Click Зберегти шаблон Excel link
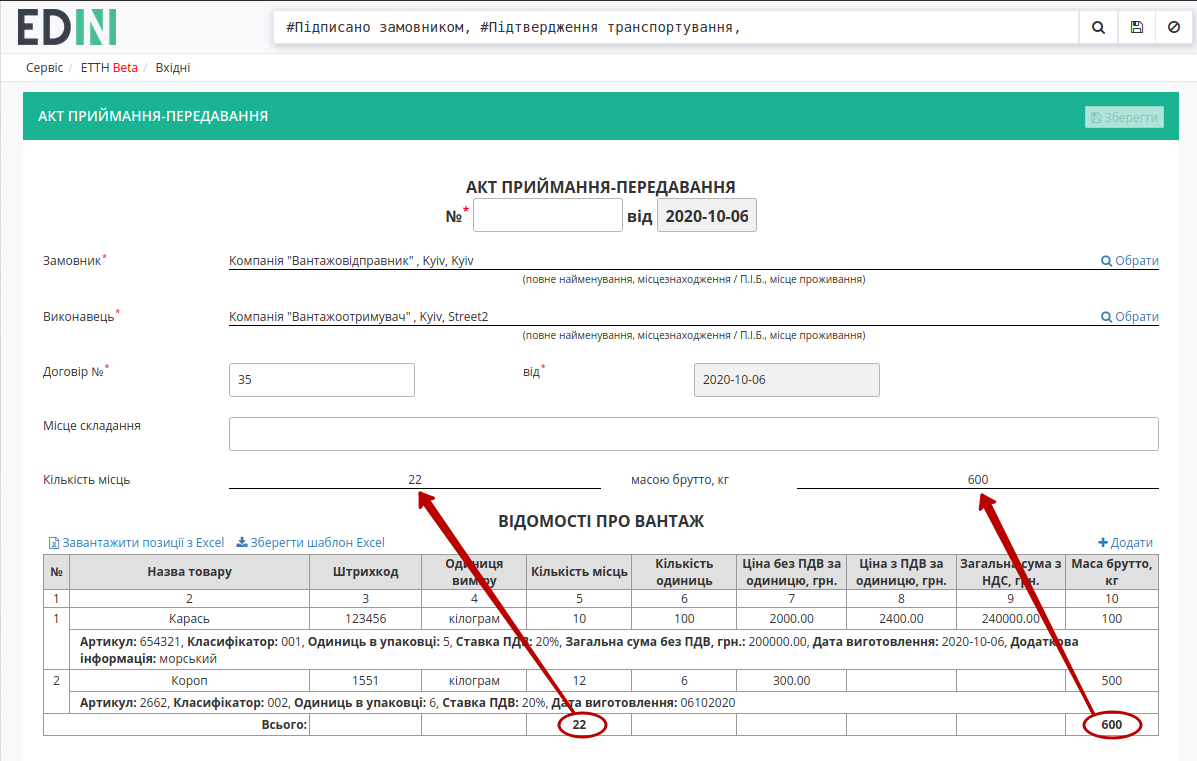 pos(310,543)
